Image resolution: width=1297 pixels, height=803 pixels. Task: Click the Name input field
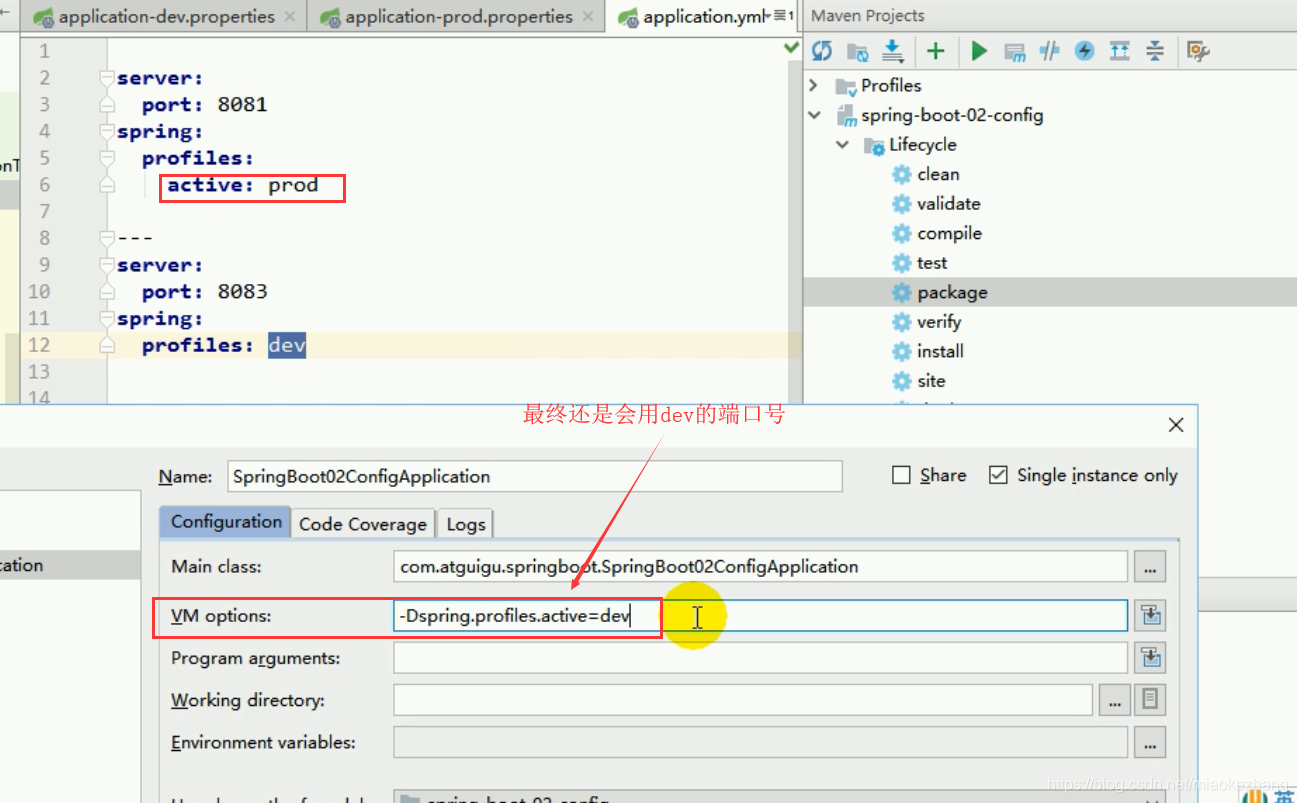click(x=535, y=476)
